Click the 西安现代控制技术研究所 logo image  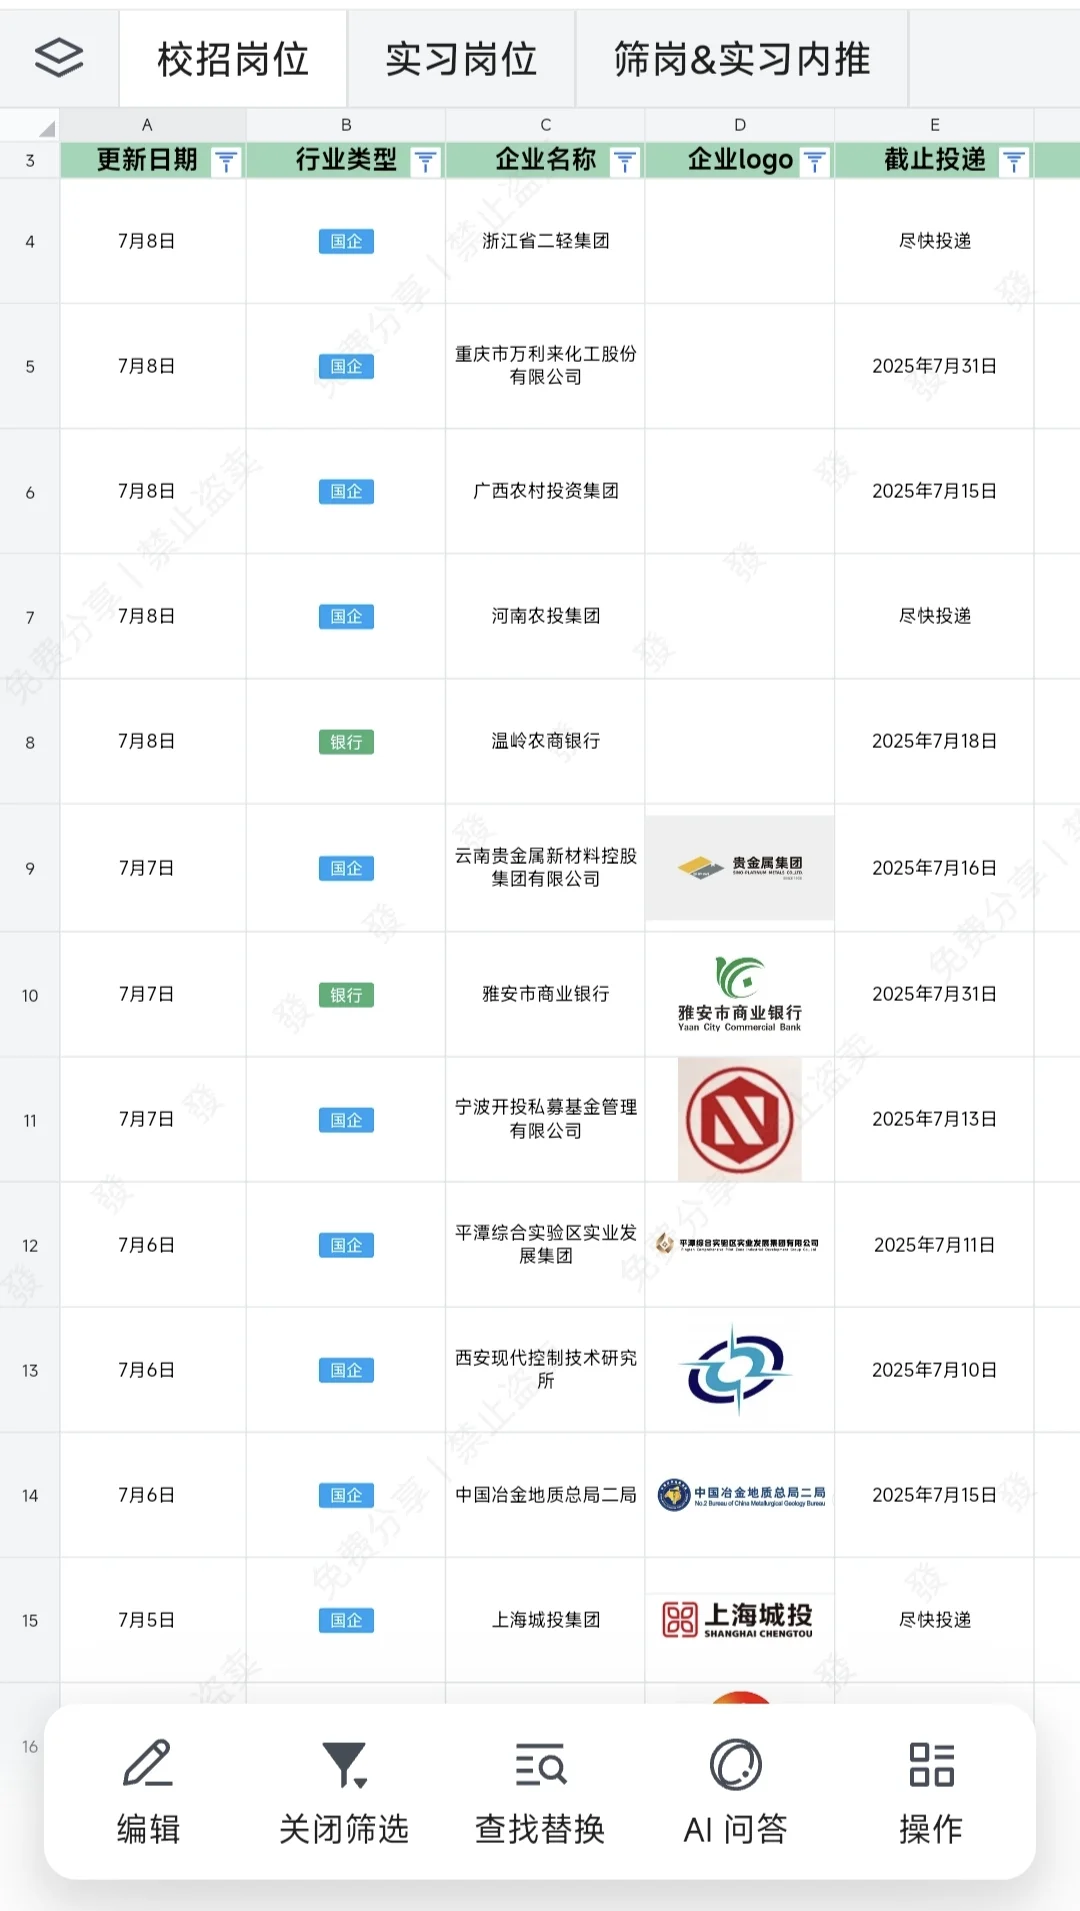[x=736, y=1369]
